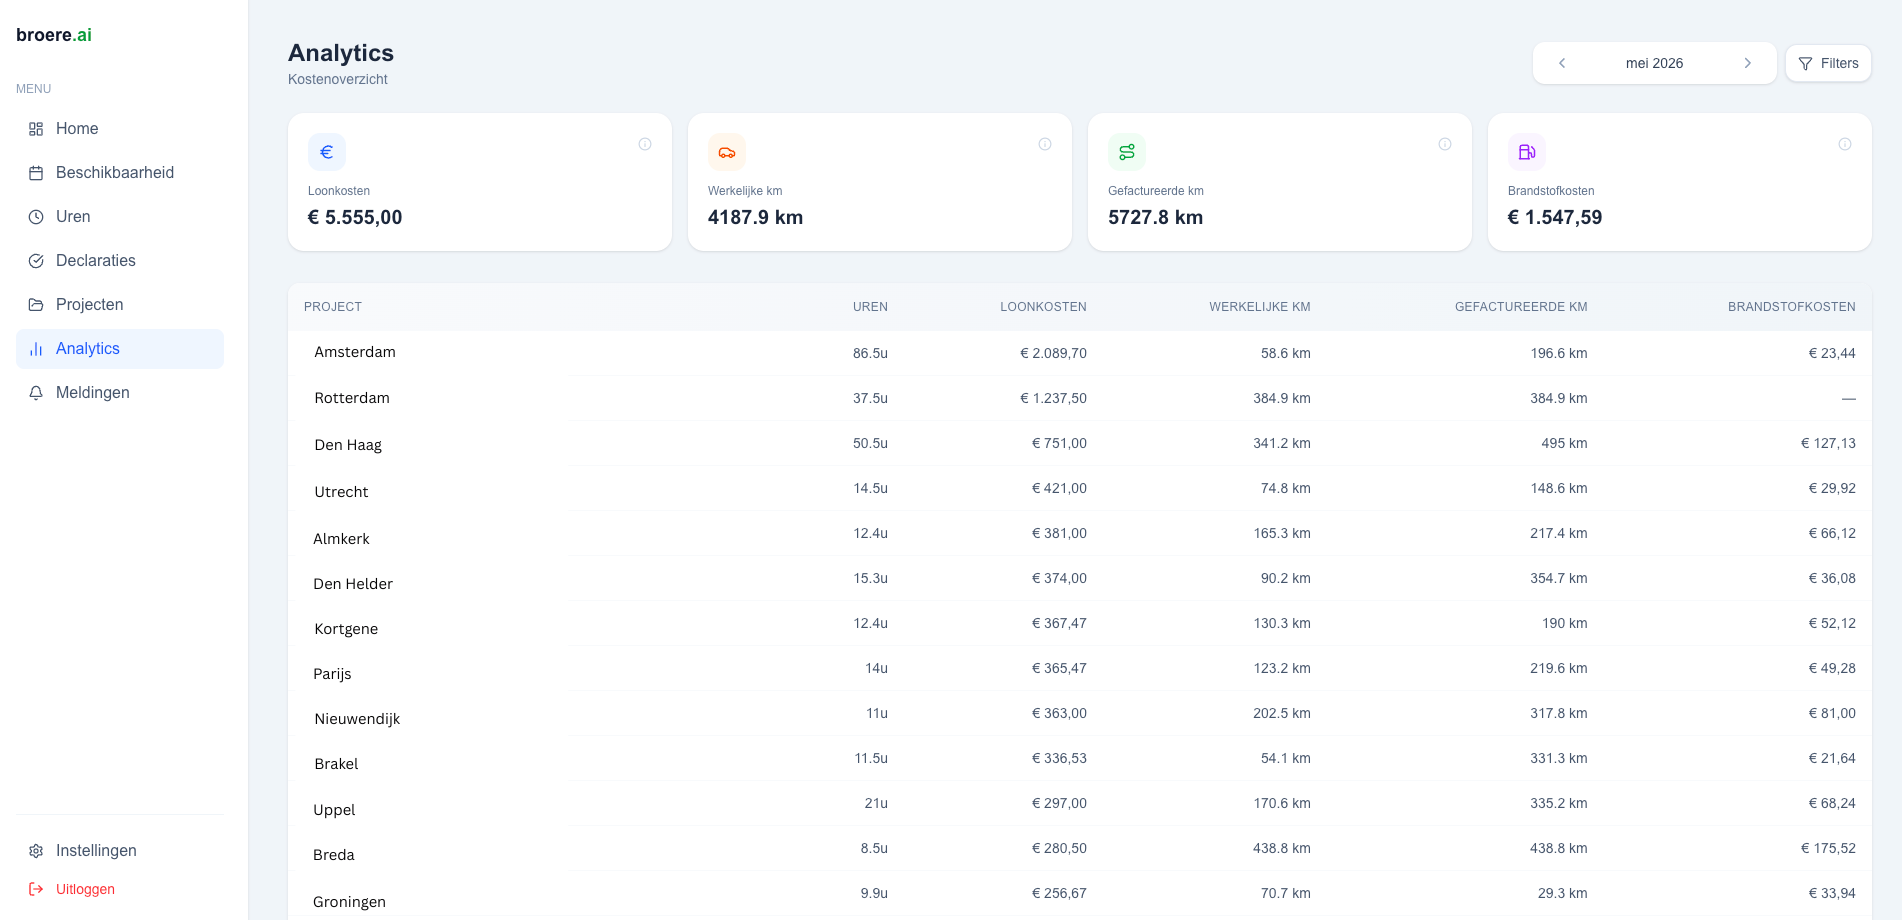The height and width of the screenshot is (920, 1902).
Task: Click the Home grid icon in sidebar
Action: (36, 129)
